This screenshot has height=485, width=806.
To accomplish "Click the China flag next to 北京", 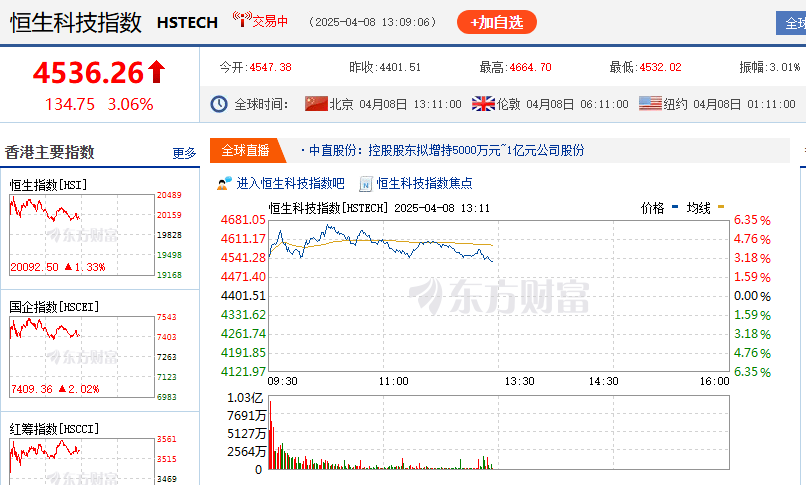I will [x=316, y=104].
